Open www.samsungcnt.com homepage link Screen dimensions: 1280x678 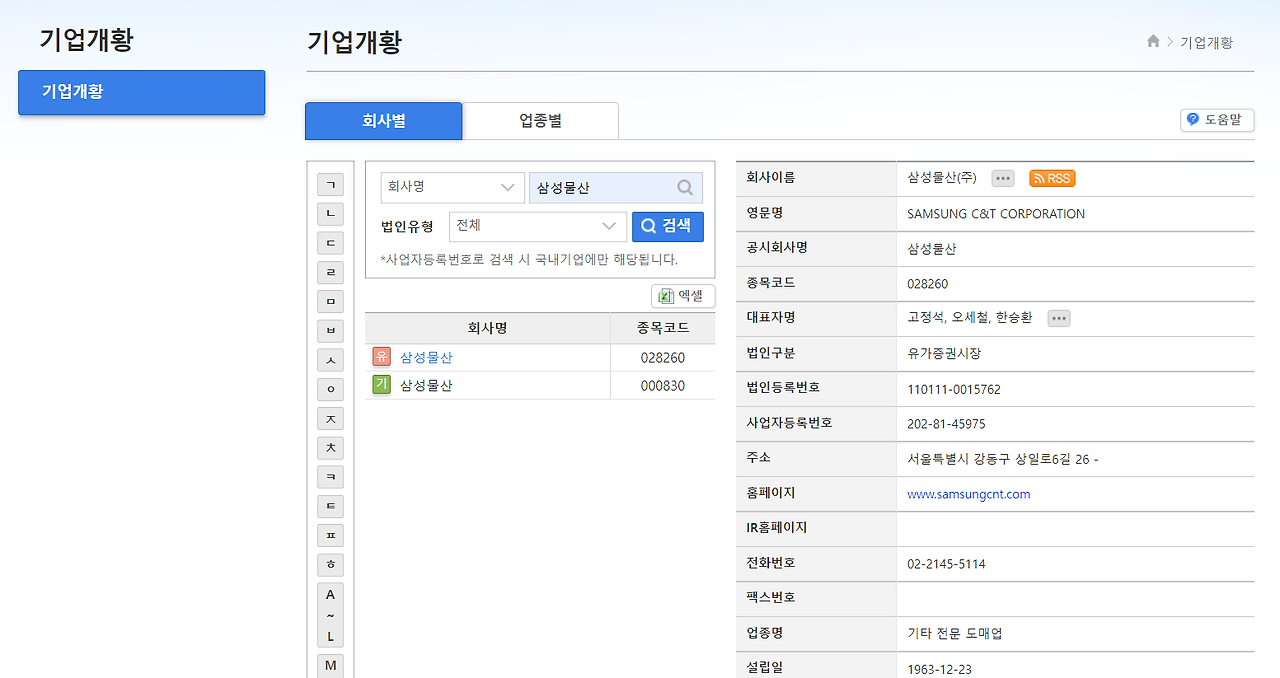coord(968,494)
